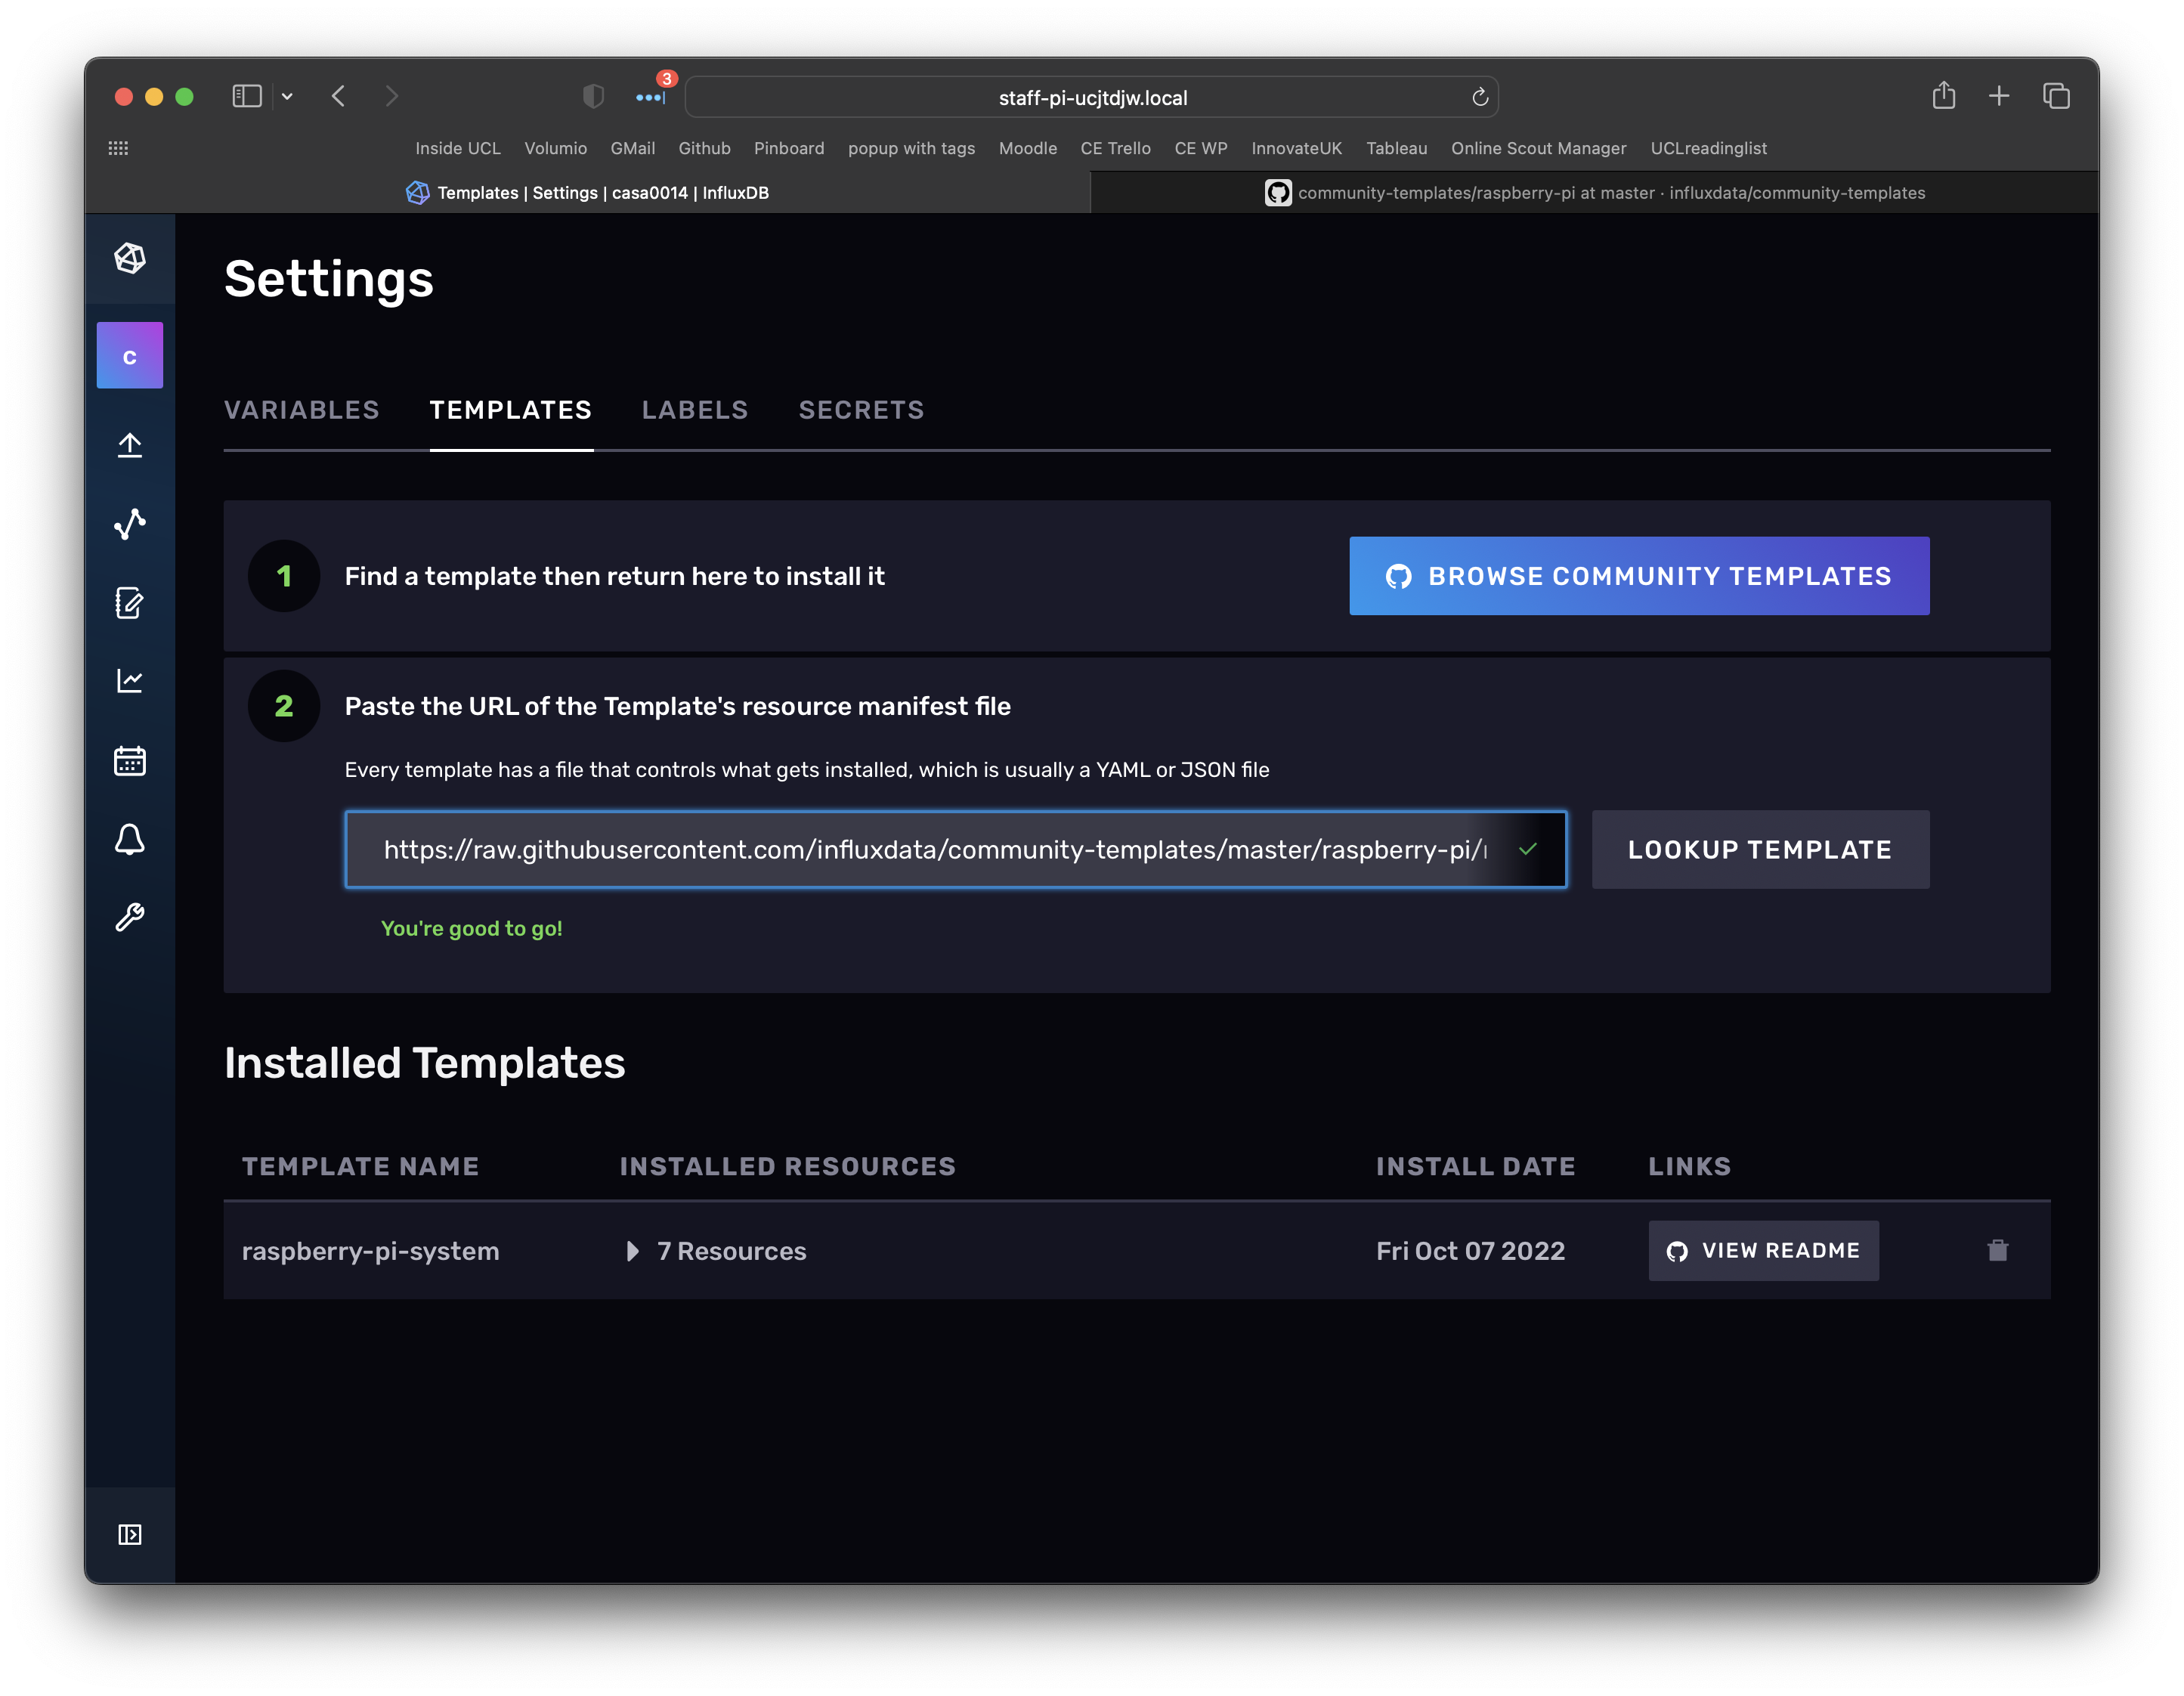
Task: Click the InfluxDB logo icon in sidebar
Action: [x=130, y=259]
